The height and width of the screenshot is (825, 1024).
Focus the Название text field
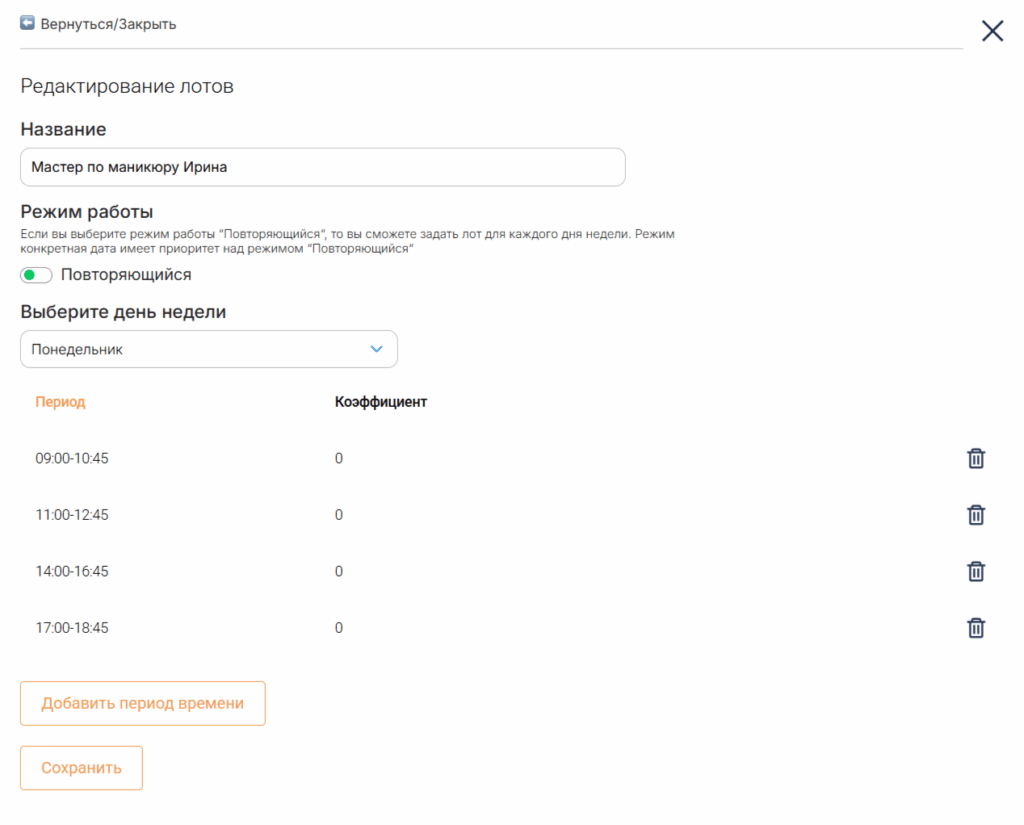pyautogui.click(x=323, y=167)
